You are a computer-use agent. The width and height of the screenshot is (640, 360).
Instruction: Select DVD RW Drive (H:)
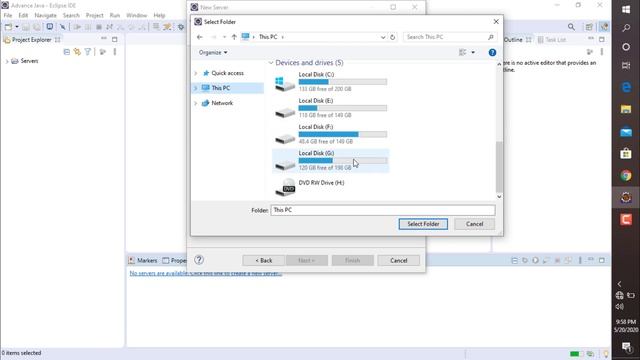point(331,187)
